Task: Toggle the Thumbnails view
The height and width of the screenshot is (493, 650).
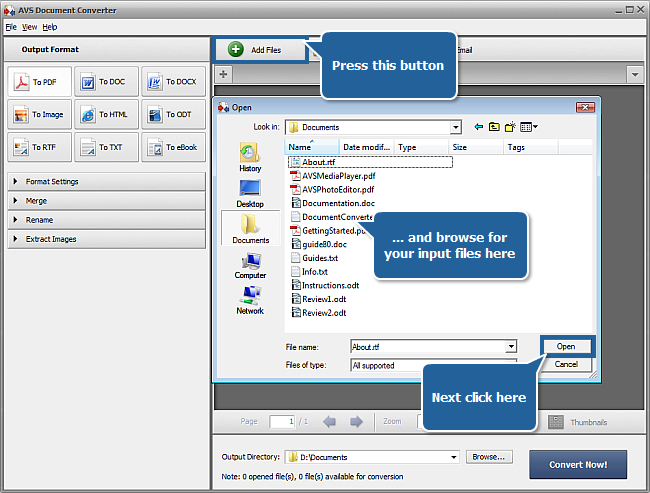Action: pyautogui.click(x=578, y=422)
